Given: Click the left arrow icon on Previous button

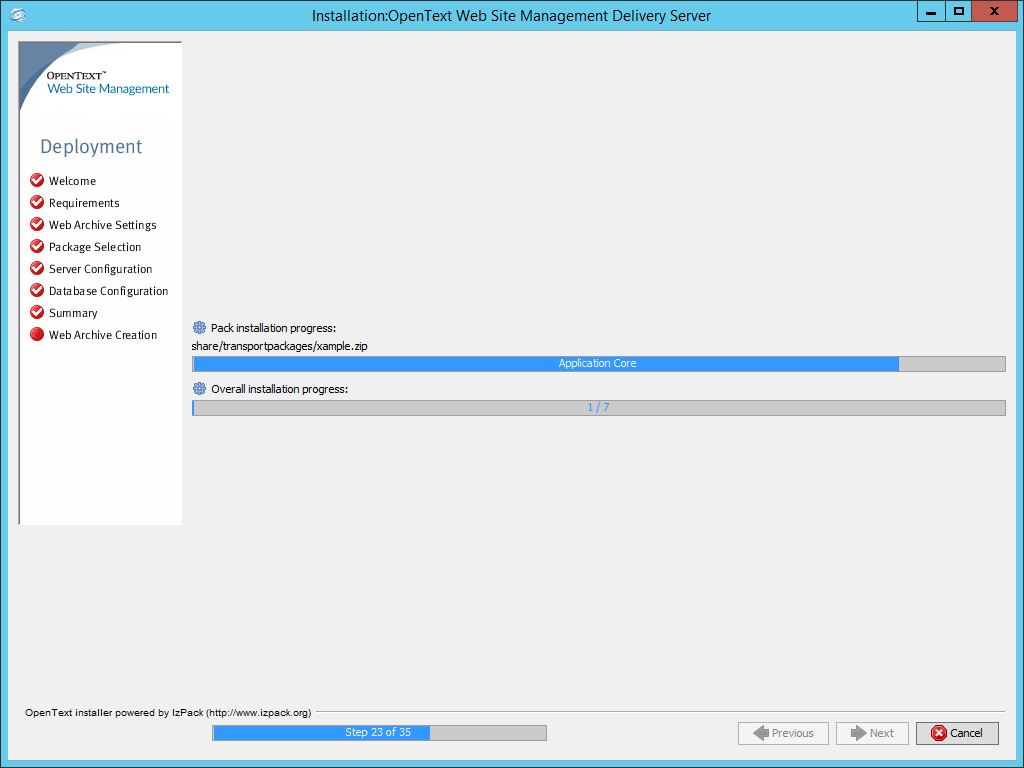Looking at the screenshot, I should 761,733.
